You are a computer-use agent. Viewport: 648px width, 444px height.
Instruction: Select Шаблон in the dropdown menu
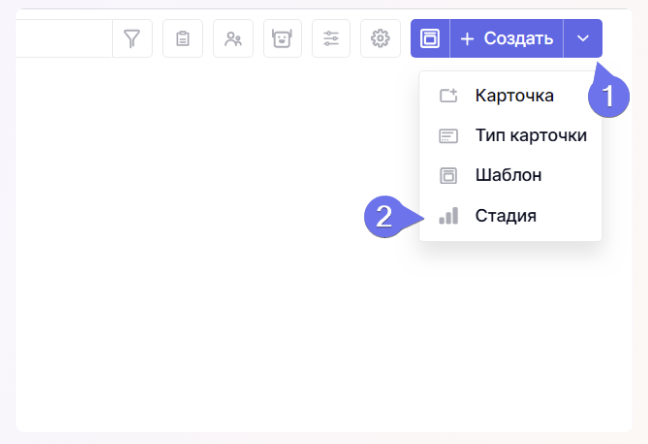pyautogui.click(x=510, y=175)
